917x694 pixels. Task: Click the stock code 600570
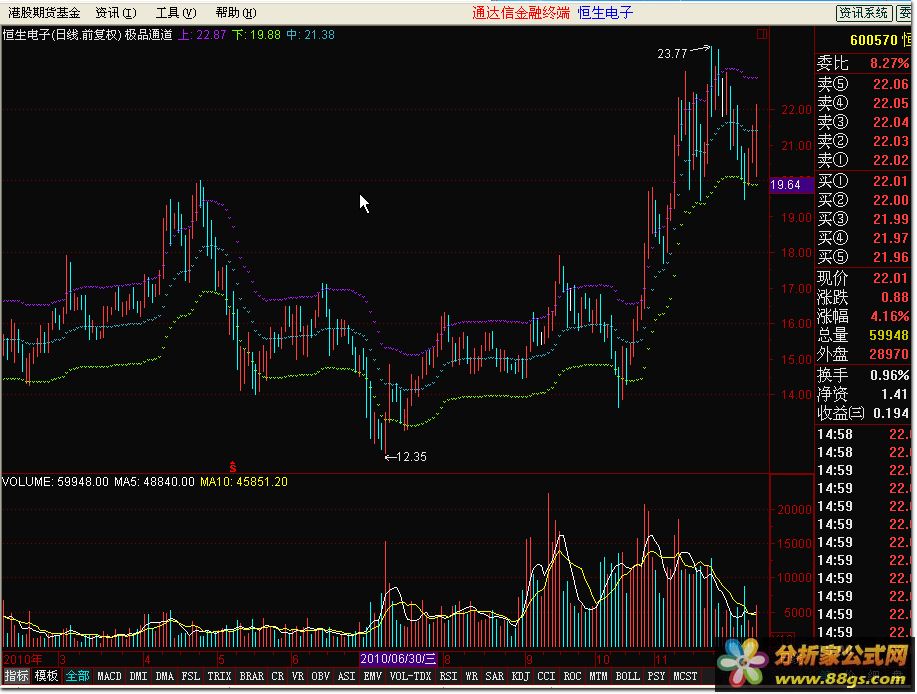874,40
